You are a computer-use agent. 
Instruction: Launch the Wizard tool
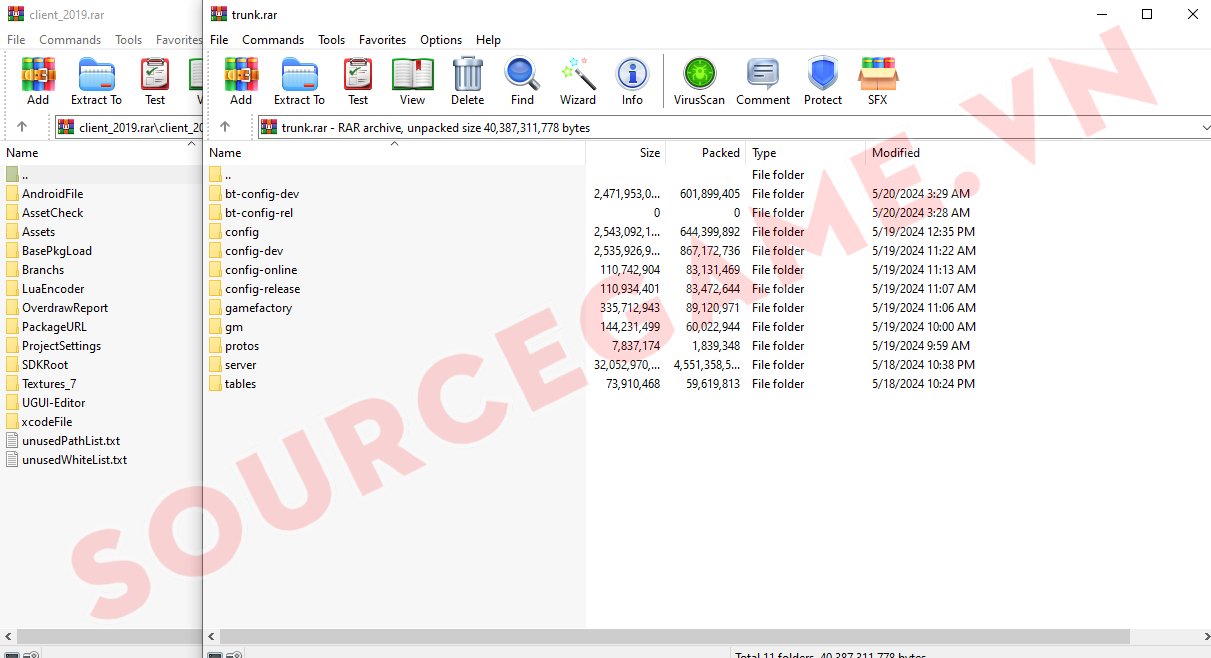coord(578,81)
